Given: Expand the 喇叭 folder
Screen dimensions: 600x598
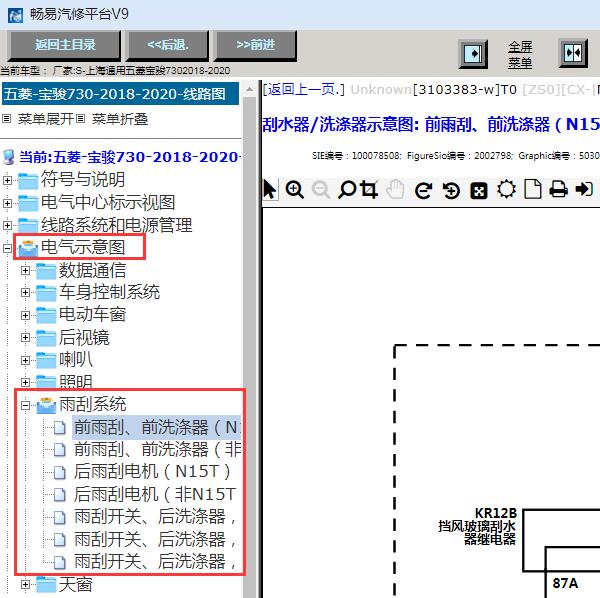Looking at the screenshot, I should click(x=25, y=360).
